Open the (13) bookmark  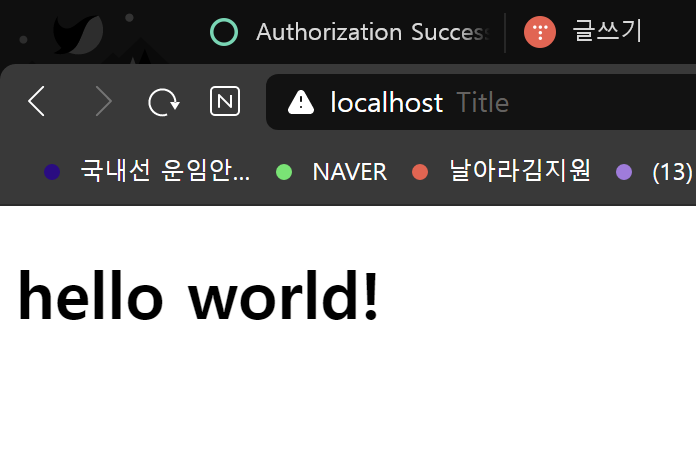[654, 172]
